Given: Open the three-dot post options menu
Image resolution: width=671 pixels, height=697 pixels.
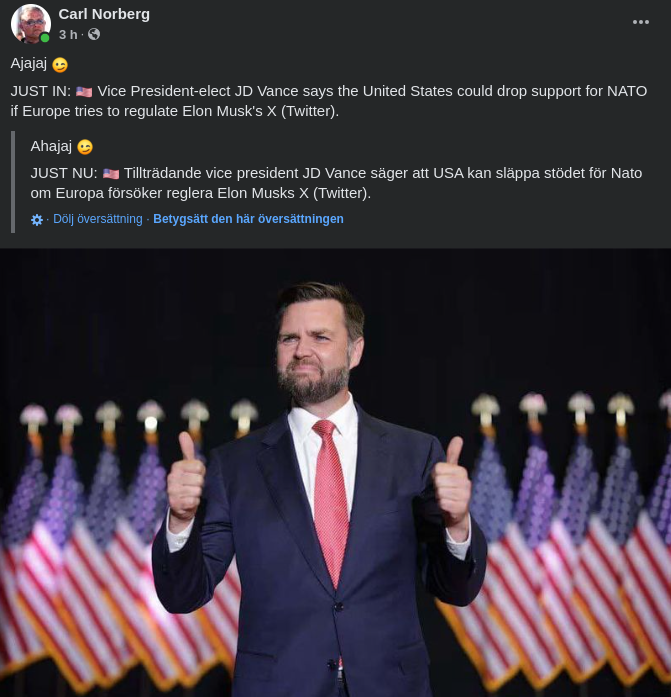Looking at the screenshot, I should click(x=641, y=22).
